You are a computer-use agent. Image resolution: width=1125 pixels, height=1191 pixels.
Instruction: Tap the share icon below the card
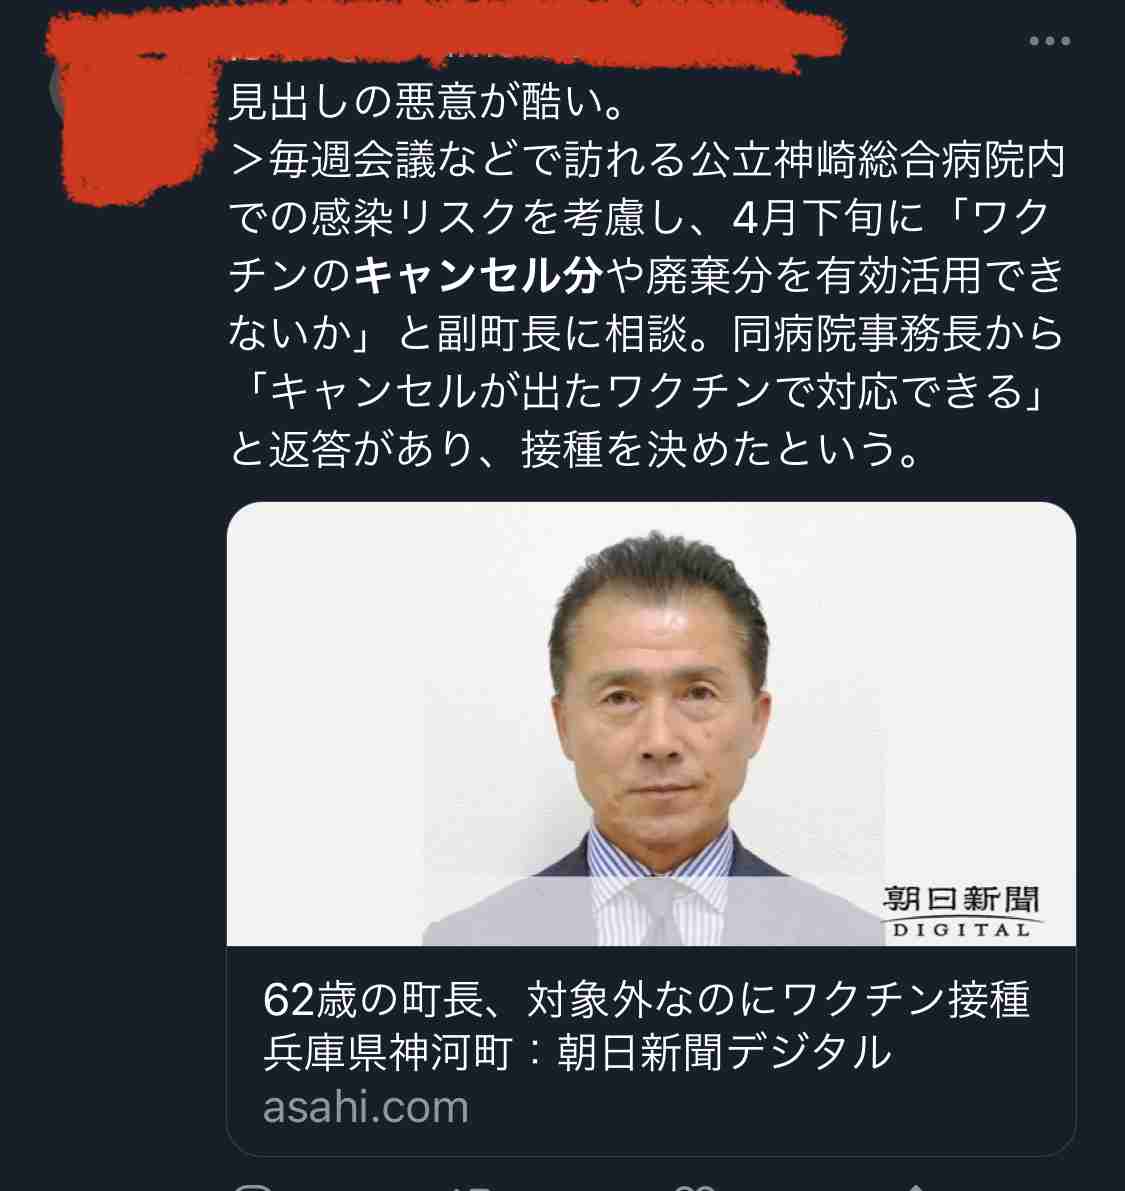coord(917,1187)
